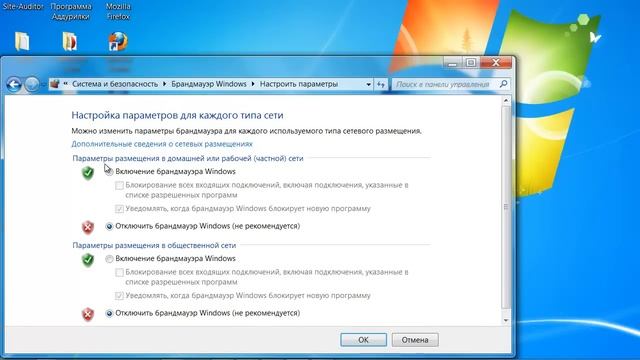
Task: Open Дополнительные сведения о сетевых размещениях link
Action: [x=162, y=144]
